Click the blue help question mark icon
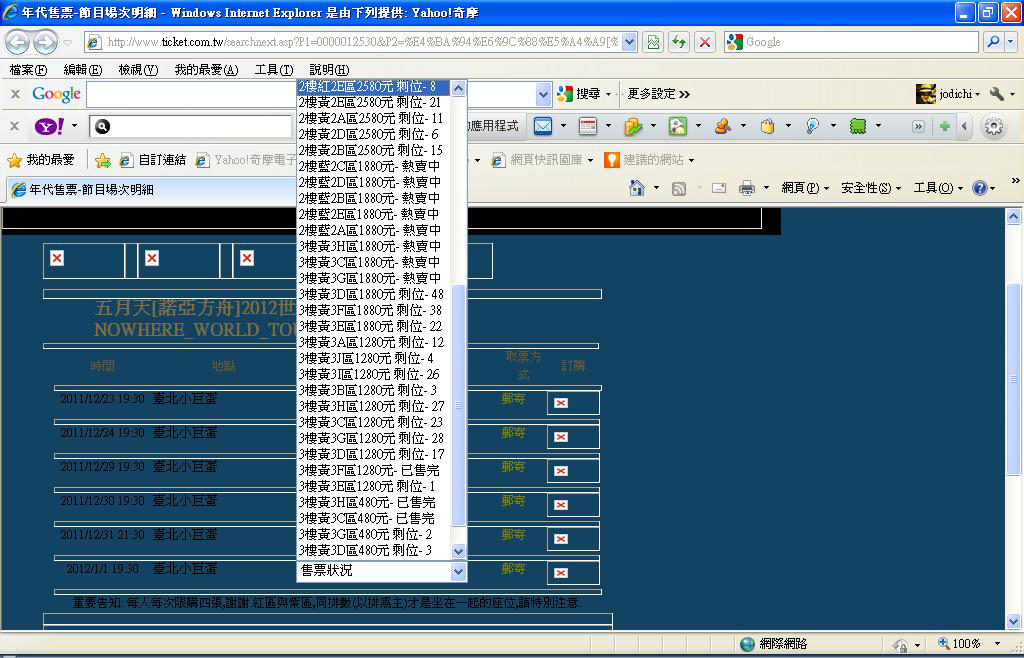 (980, 188)
